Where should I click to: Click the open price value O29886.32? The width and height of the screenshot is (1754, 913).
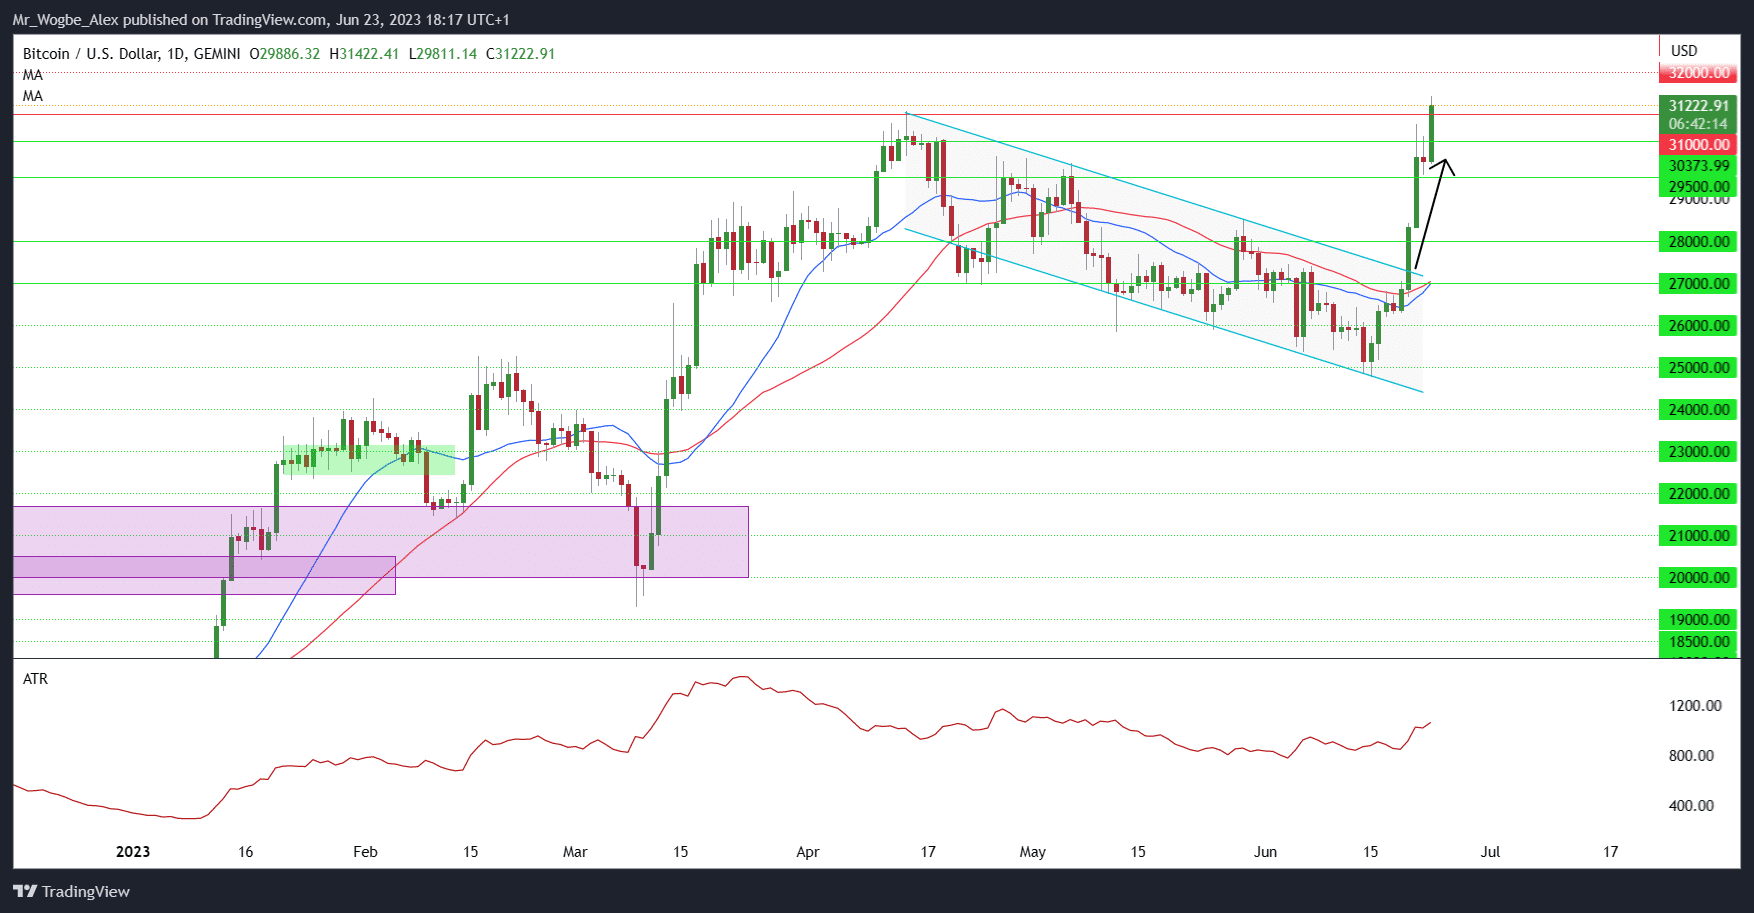(x=285, y=54)
